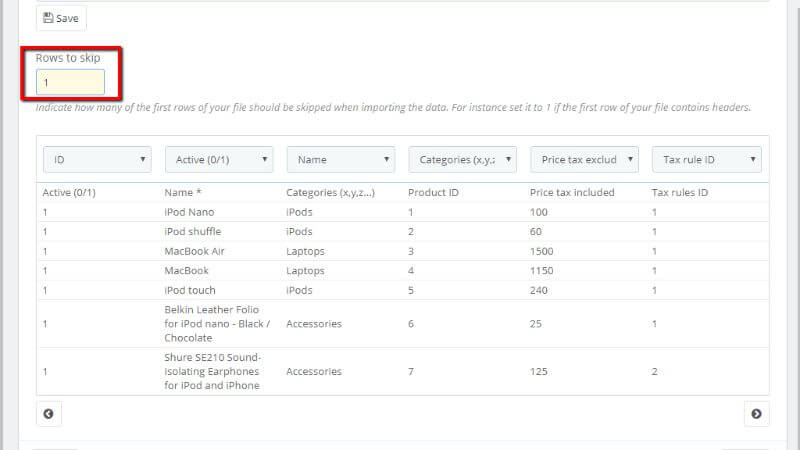The image size is (800, 450).
Task: Open the ID column dropdown
Action: [x=97, y=160]
